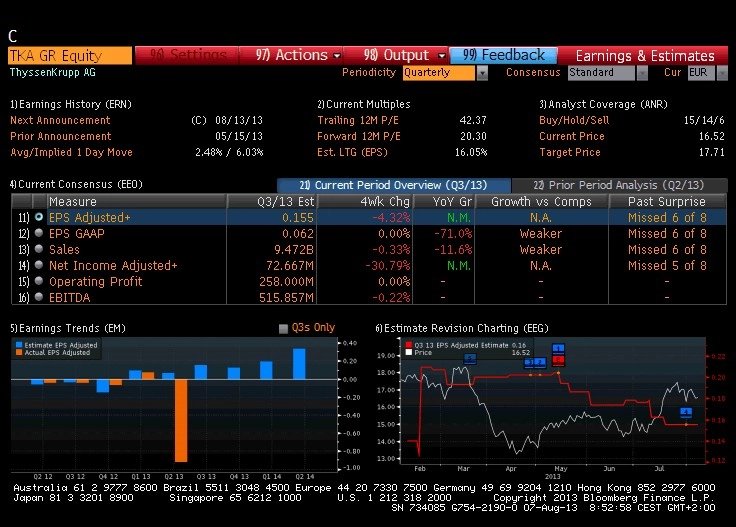Click the orange Actual EPS Adjusted legend swatch
The height and width of the screenshot is (527, 736).
[x=19, y=352]
